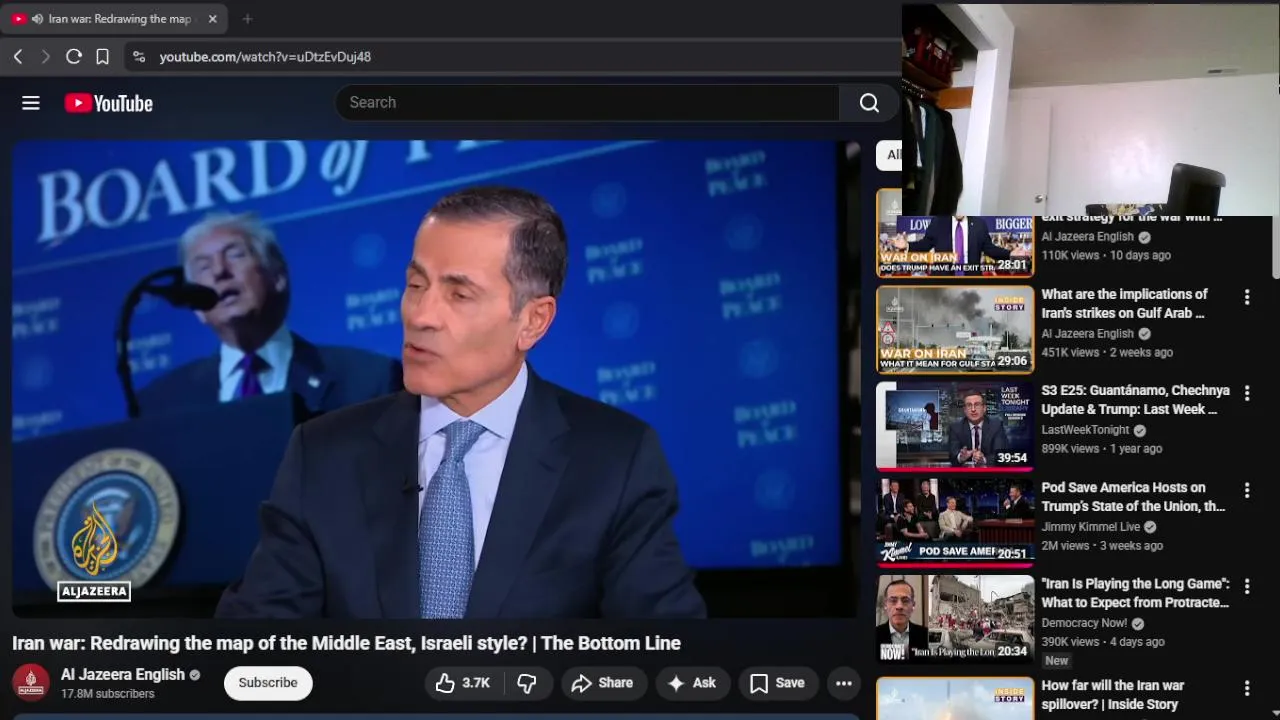The height and width of the screenshot is (720, 1280).
Task: Open more actions ellipsis under video
Action: click(844, 683)
